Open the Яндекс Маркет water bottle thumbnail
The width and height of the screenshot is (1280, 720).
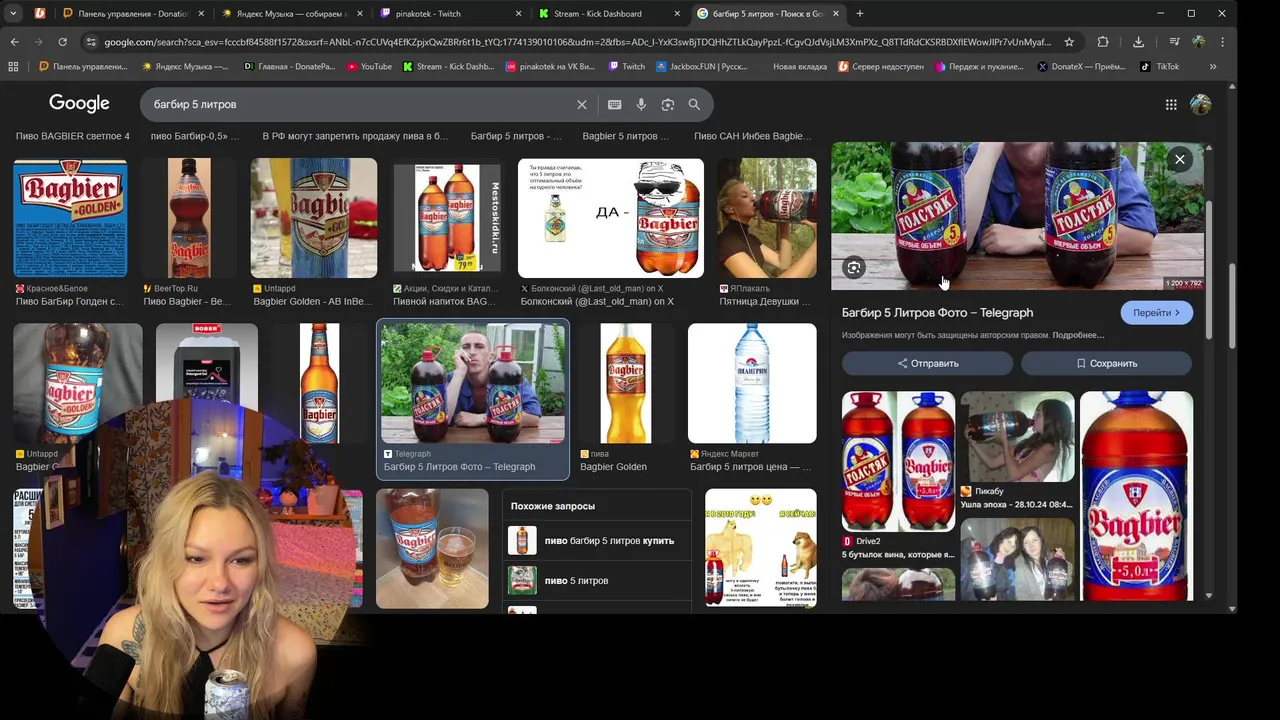click(x=752, y=383)
